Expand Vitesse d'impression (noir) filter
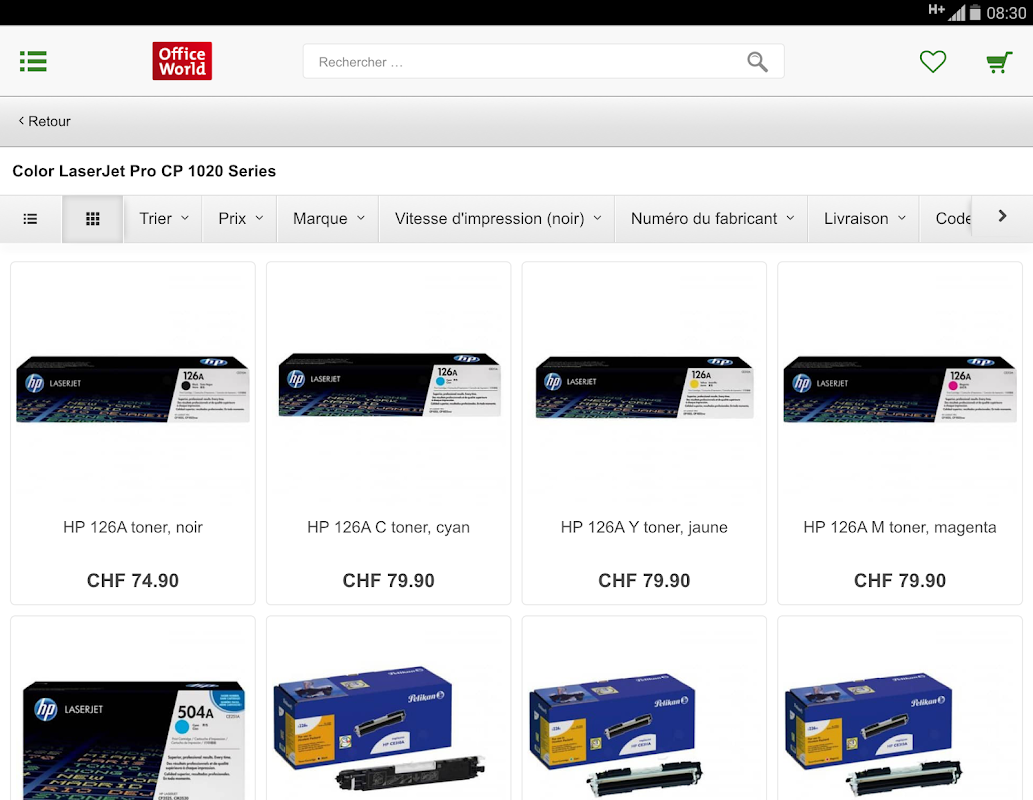The height and width of the screenshot is (800, 1033). coord(497,219)
